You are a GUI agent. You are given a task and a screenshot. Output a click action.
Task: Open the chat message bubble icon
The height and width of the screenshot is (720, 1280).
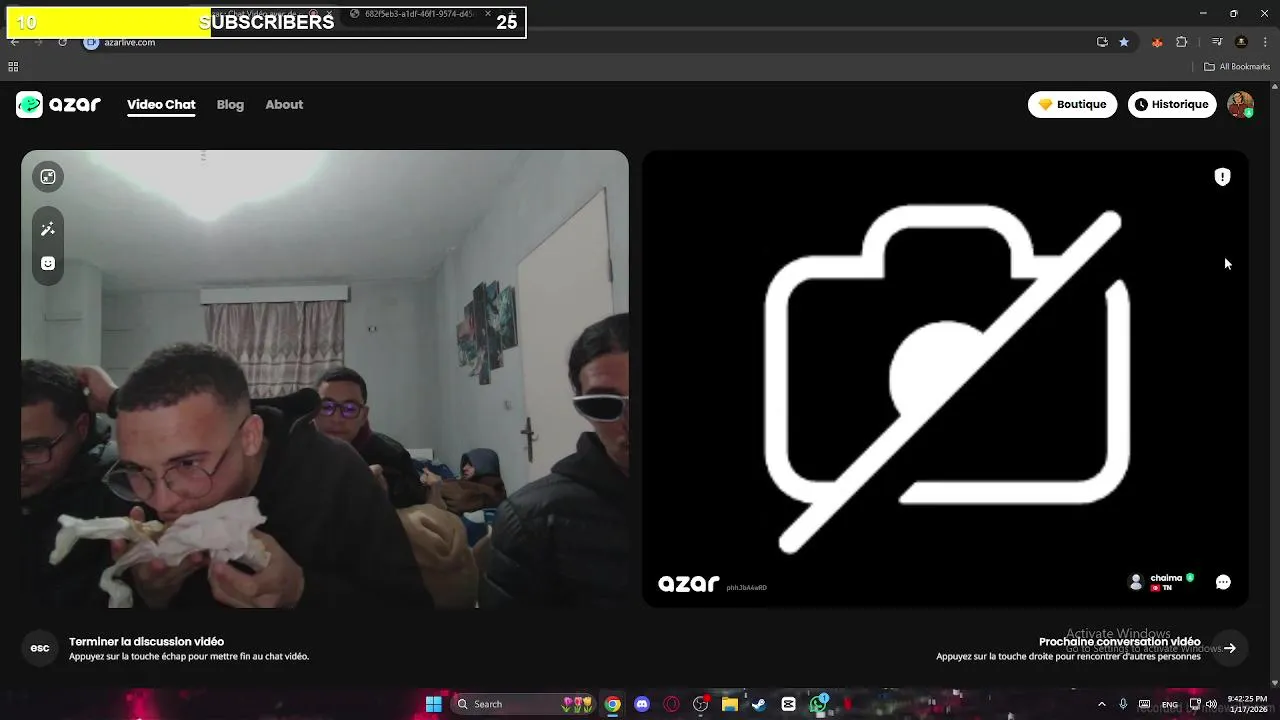click(x=1223, y=582)
